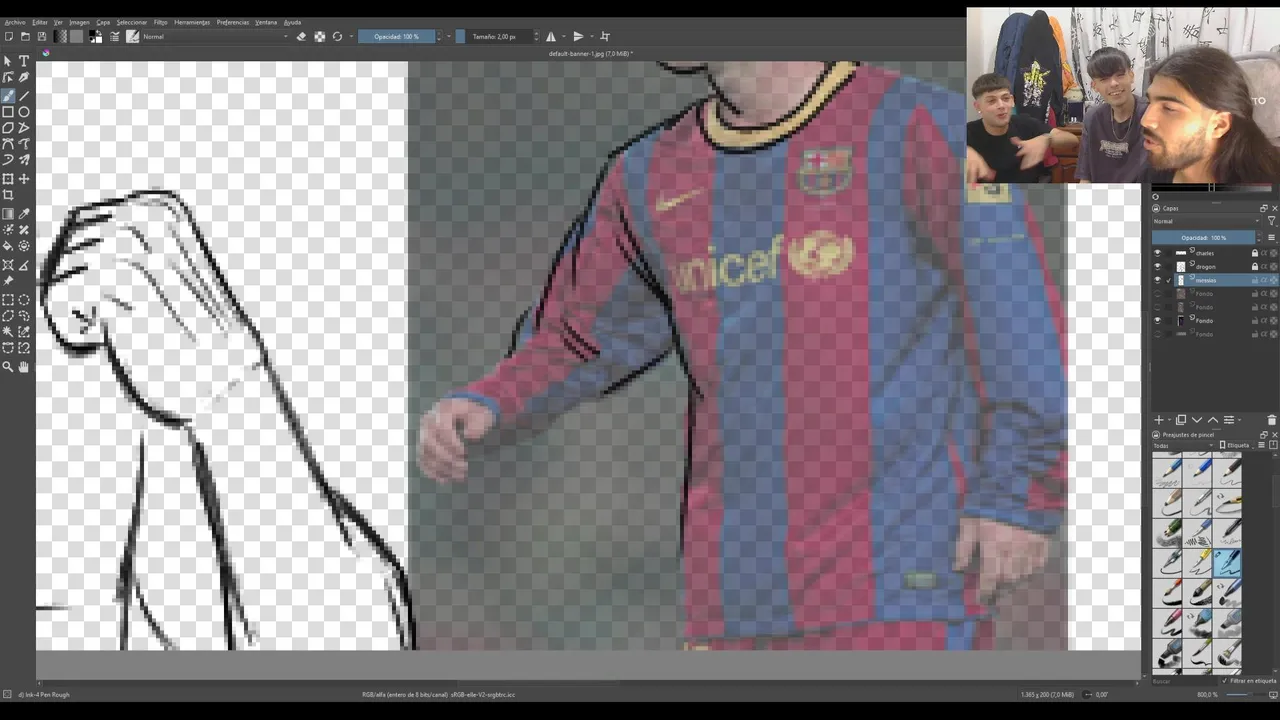This screenshot has height=720, width=1280.
Task: Select the Multibrush tool
Action: pos(24,160)
